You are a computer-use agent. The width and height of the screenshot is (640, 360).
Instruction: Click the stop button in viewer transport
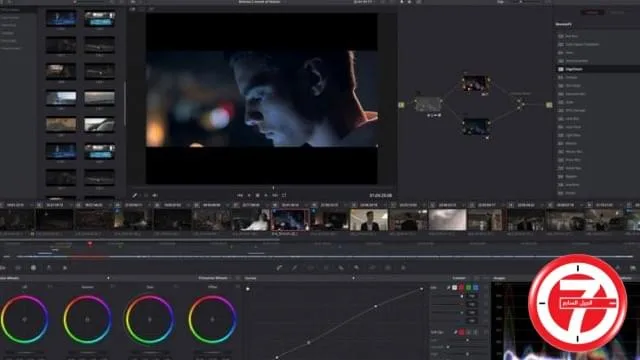click(258, 196)
